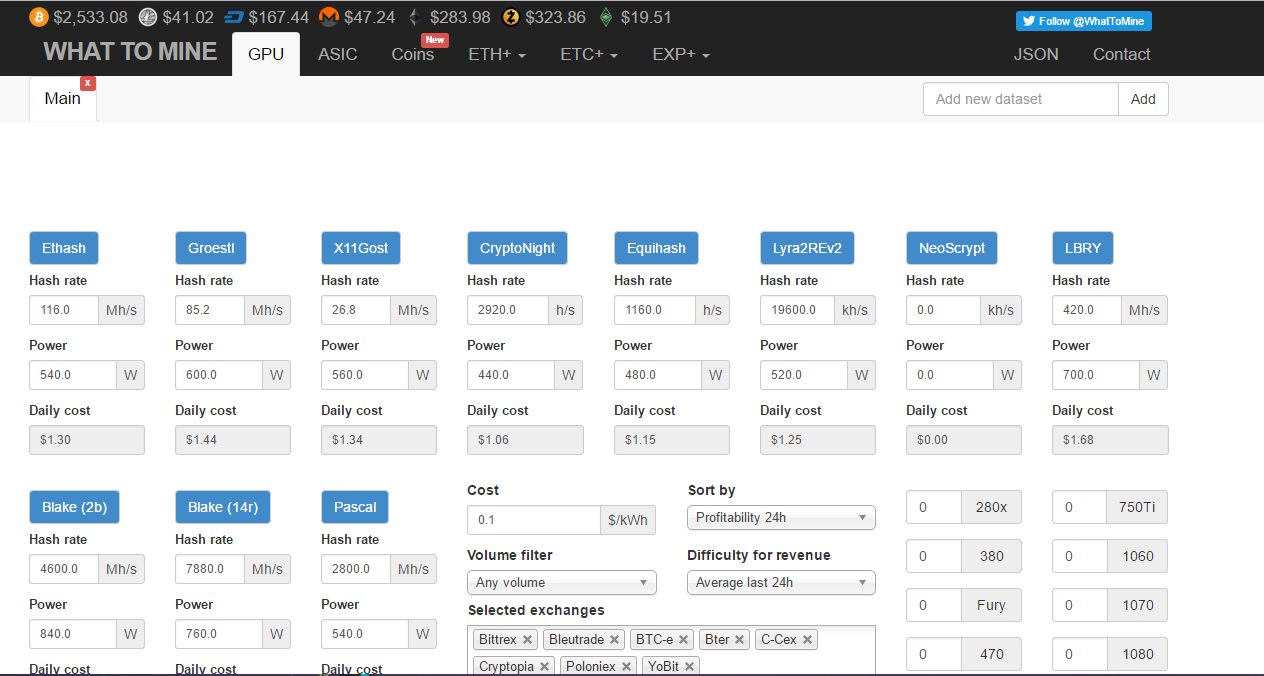
Task: Toggle the Ethash algorithm button
Action: click(x=63, y=248)
